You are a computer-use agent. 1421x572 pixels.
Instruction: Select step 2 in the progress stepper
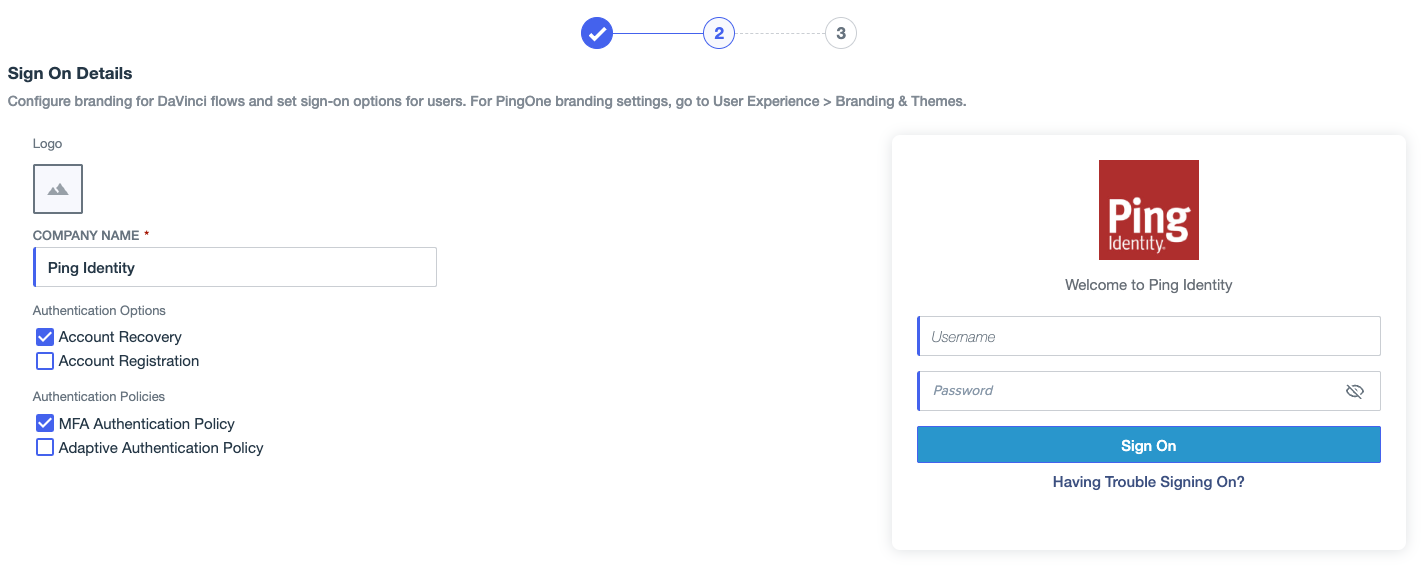point(719,33)
